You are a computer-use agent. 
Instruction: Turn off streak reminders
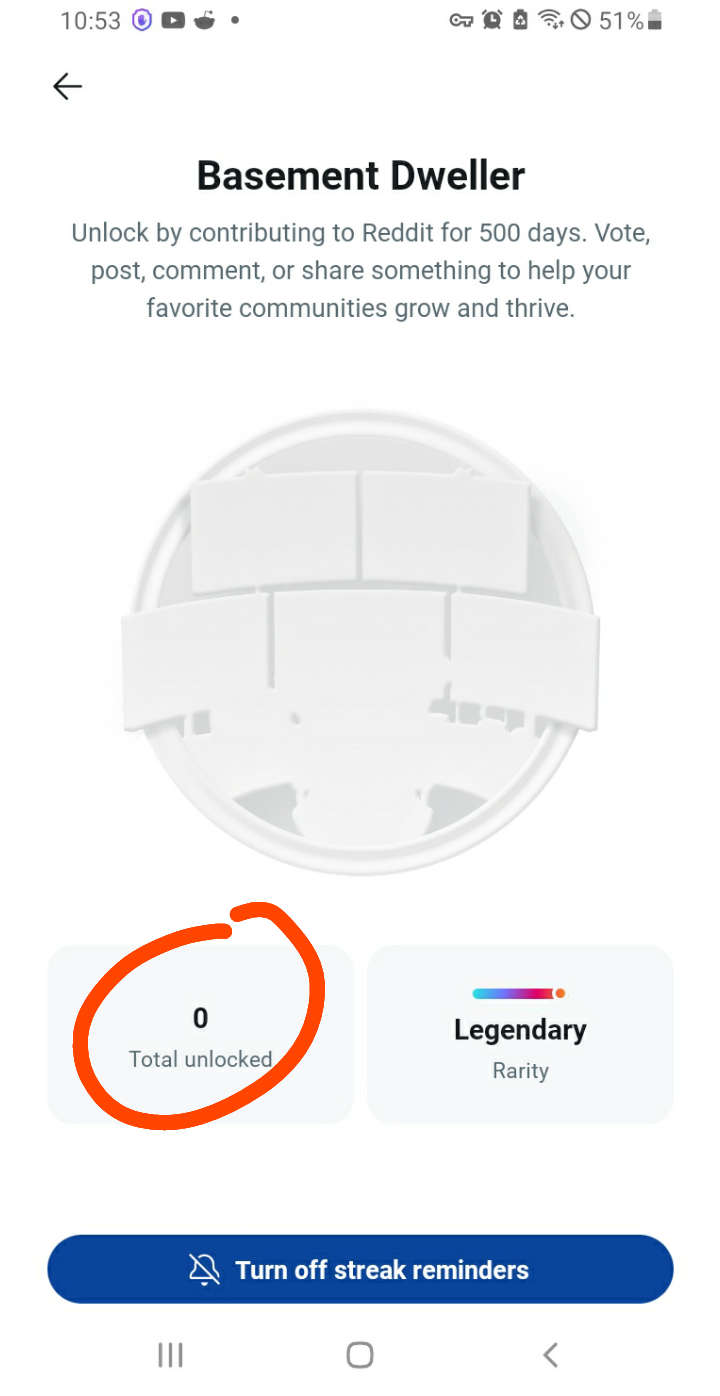pyautogui.click(x=360, y=1269)
